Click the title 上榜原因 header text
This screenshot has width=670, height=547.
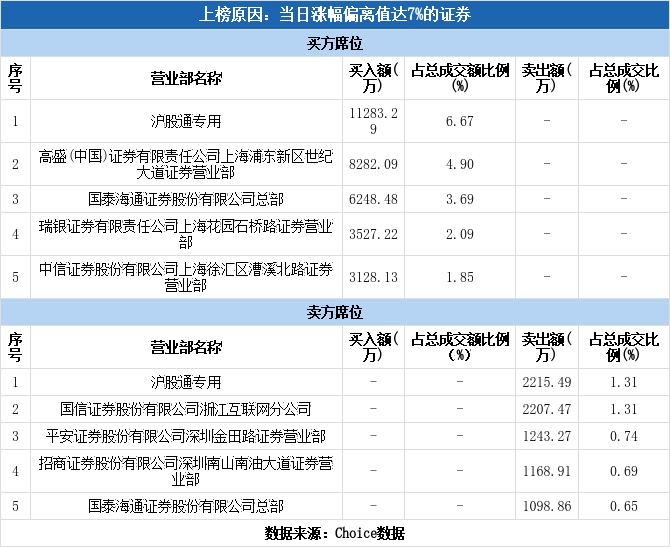pos(335,15)
